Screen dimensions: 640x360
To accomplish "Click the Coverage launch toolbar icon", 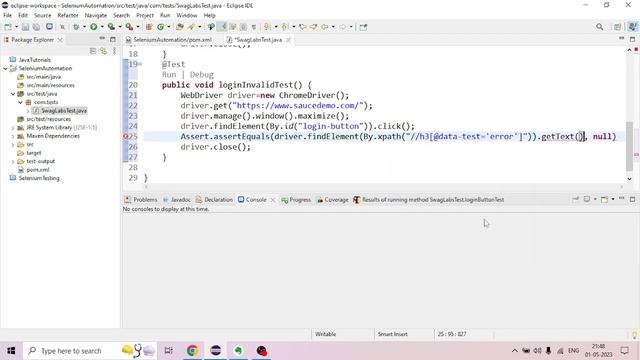I will (111, 27).
